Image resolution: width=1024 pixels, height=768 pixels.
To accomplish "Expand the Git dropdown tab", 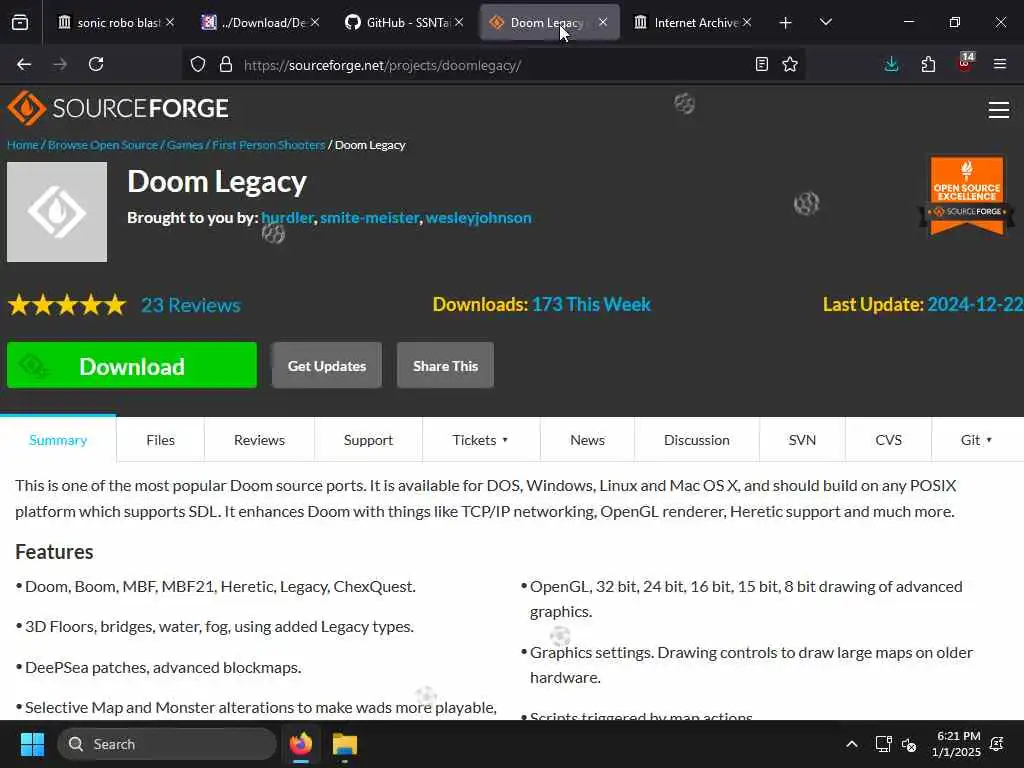I will (977, 440).
